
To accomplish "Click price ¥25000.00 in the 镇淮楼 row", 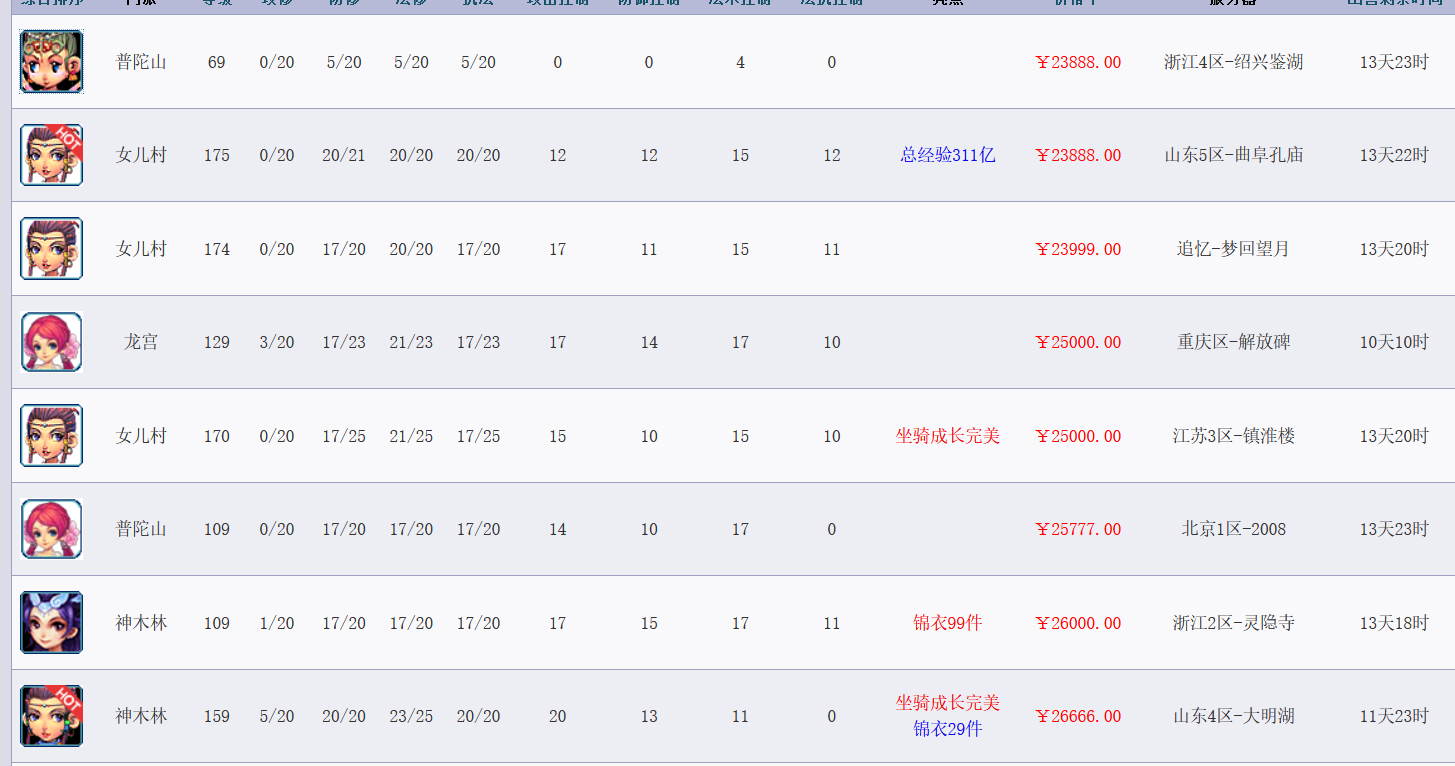I will (x=1078, y=436).
